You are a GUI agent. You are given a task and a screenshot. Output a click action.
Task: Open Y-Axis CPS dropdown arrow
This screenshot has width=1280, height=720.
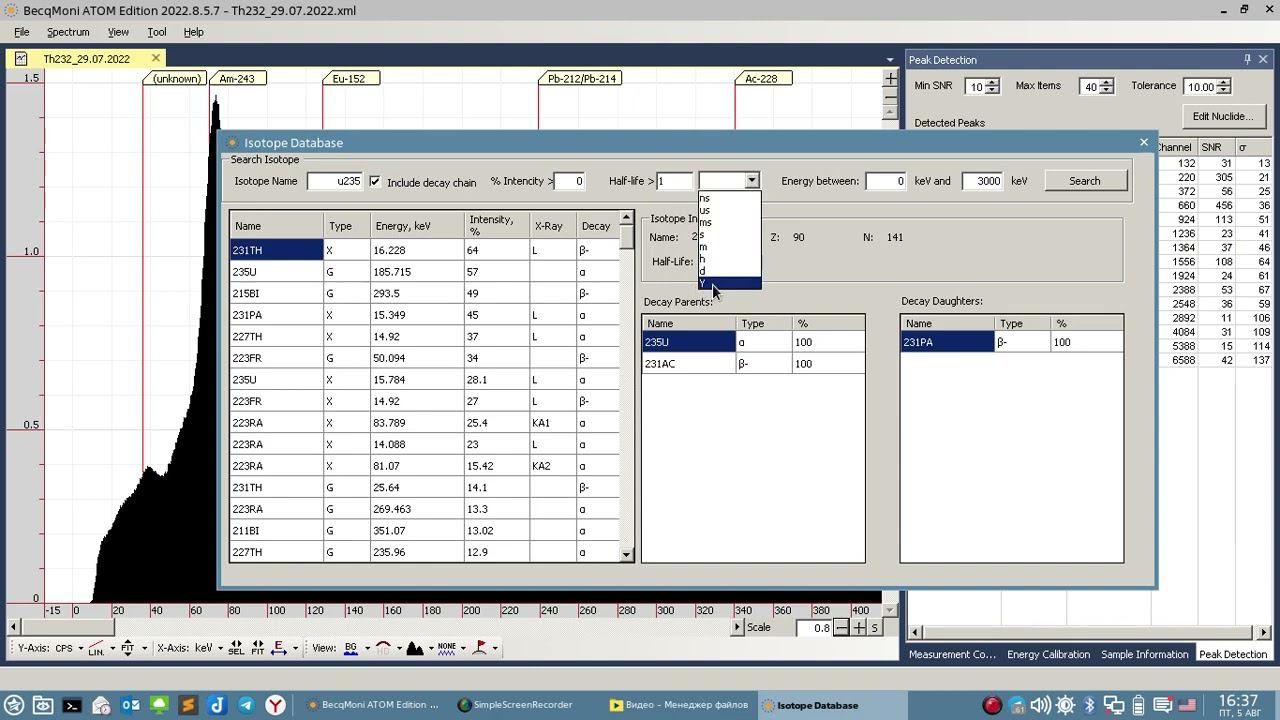coord(80,648)
